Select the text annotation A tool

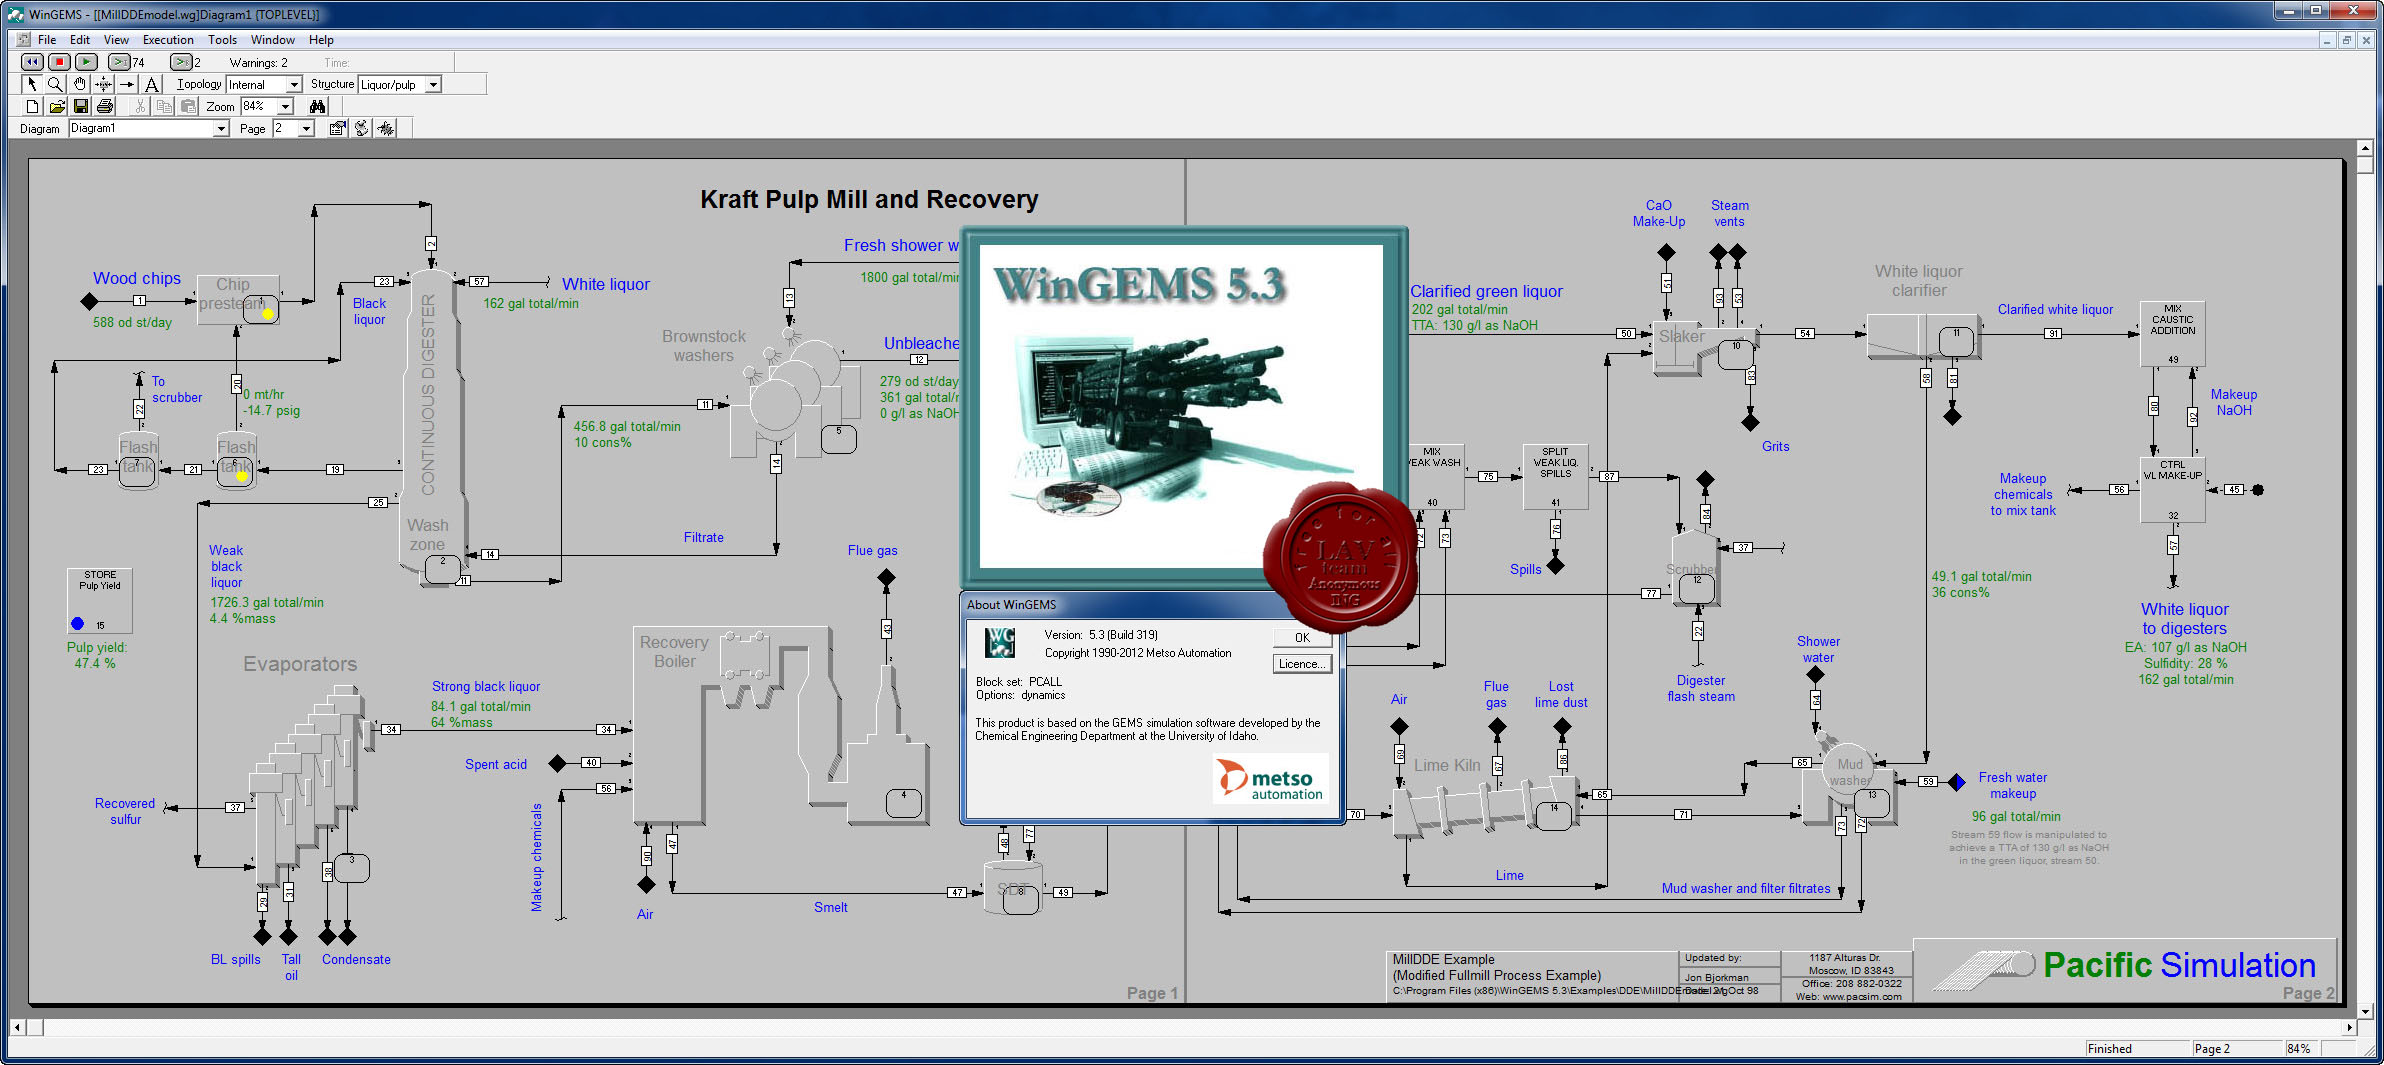pyautogui.click(x=151, y=84)
